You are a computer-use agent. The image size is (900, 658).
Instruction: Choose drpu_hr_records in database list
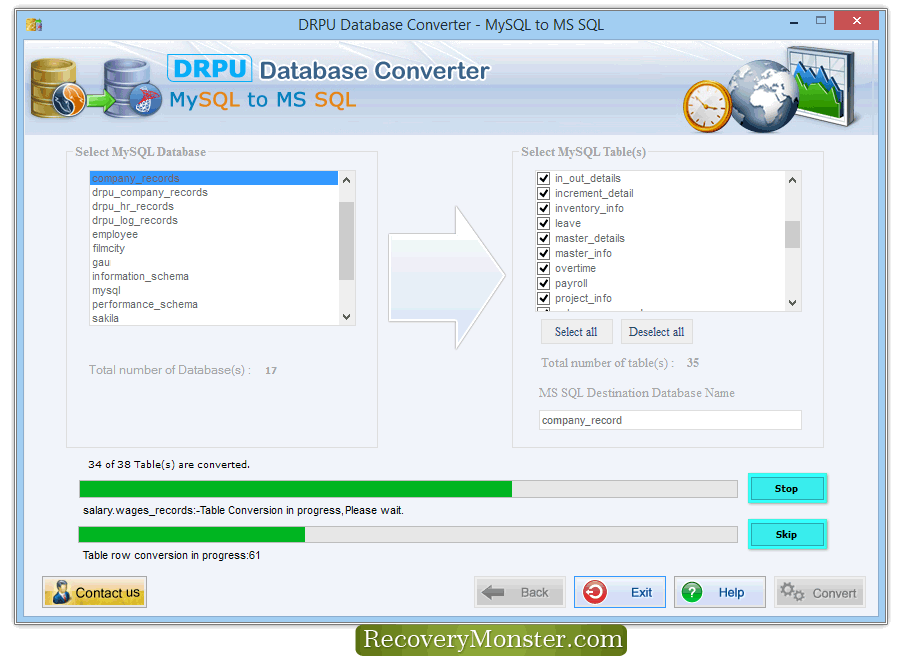coord(214,206)
